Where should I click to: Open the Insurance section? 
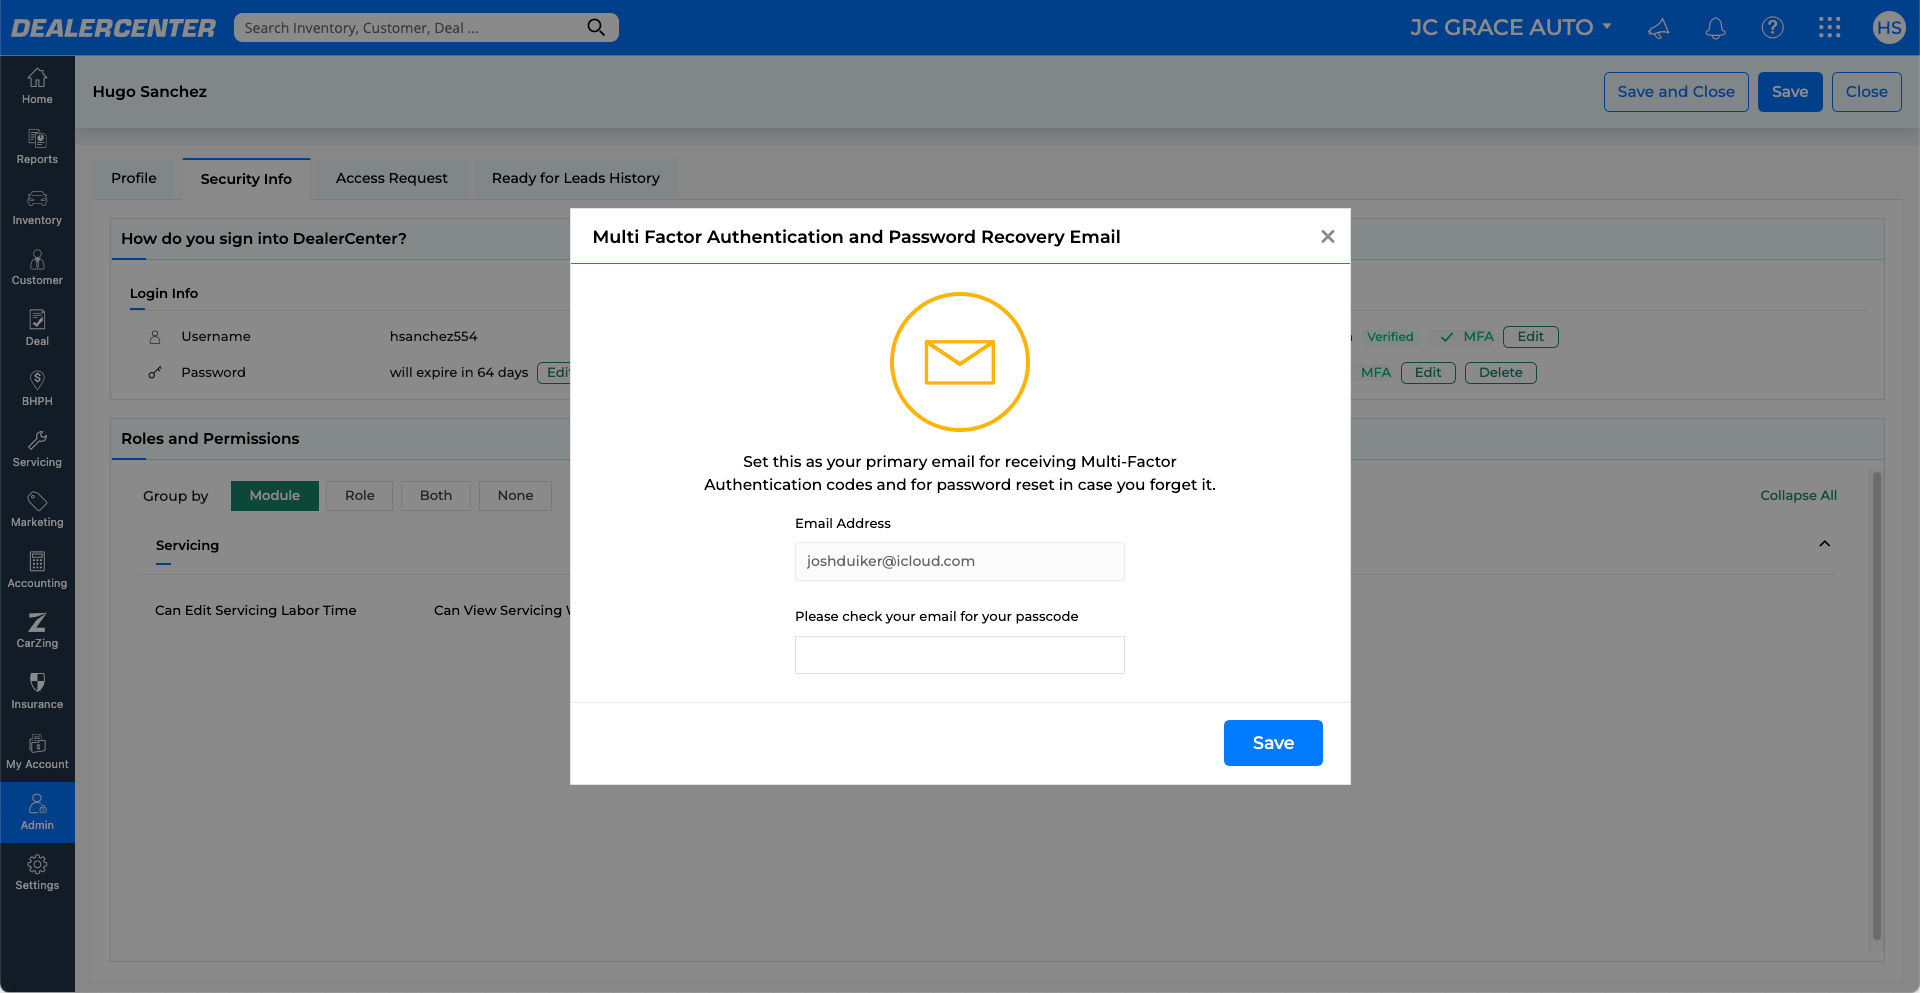[37, 691]
